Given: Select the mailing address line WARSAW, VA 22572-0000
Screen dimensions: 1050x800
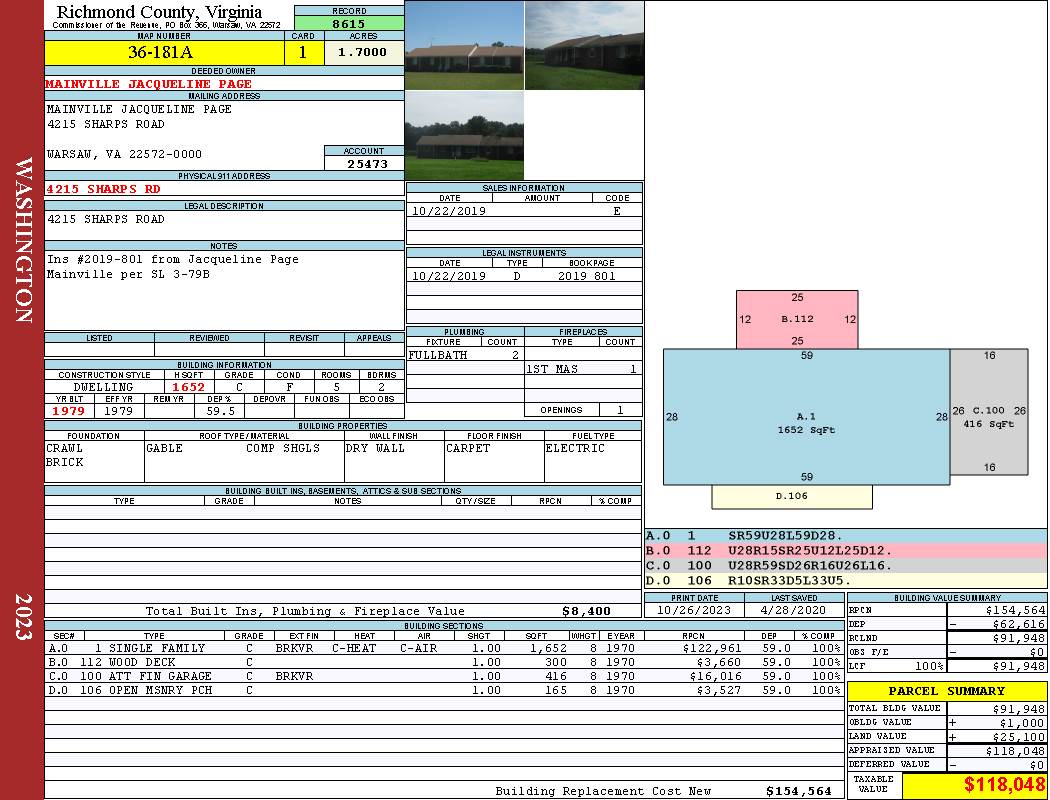Looking at the screenshot, I should pyautogui.click(x=124, y=154).
